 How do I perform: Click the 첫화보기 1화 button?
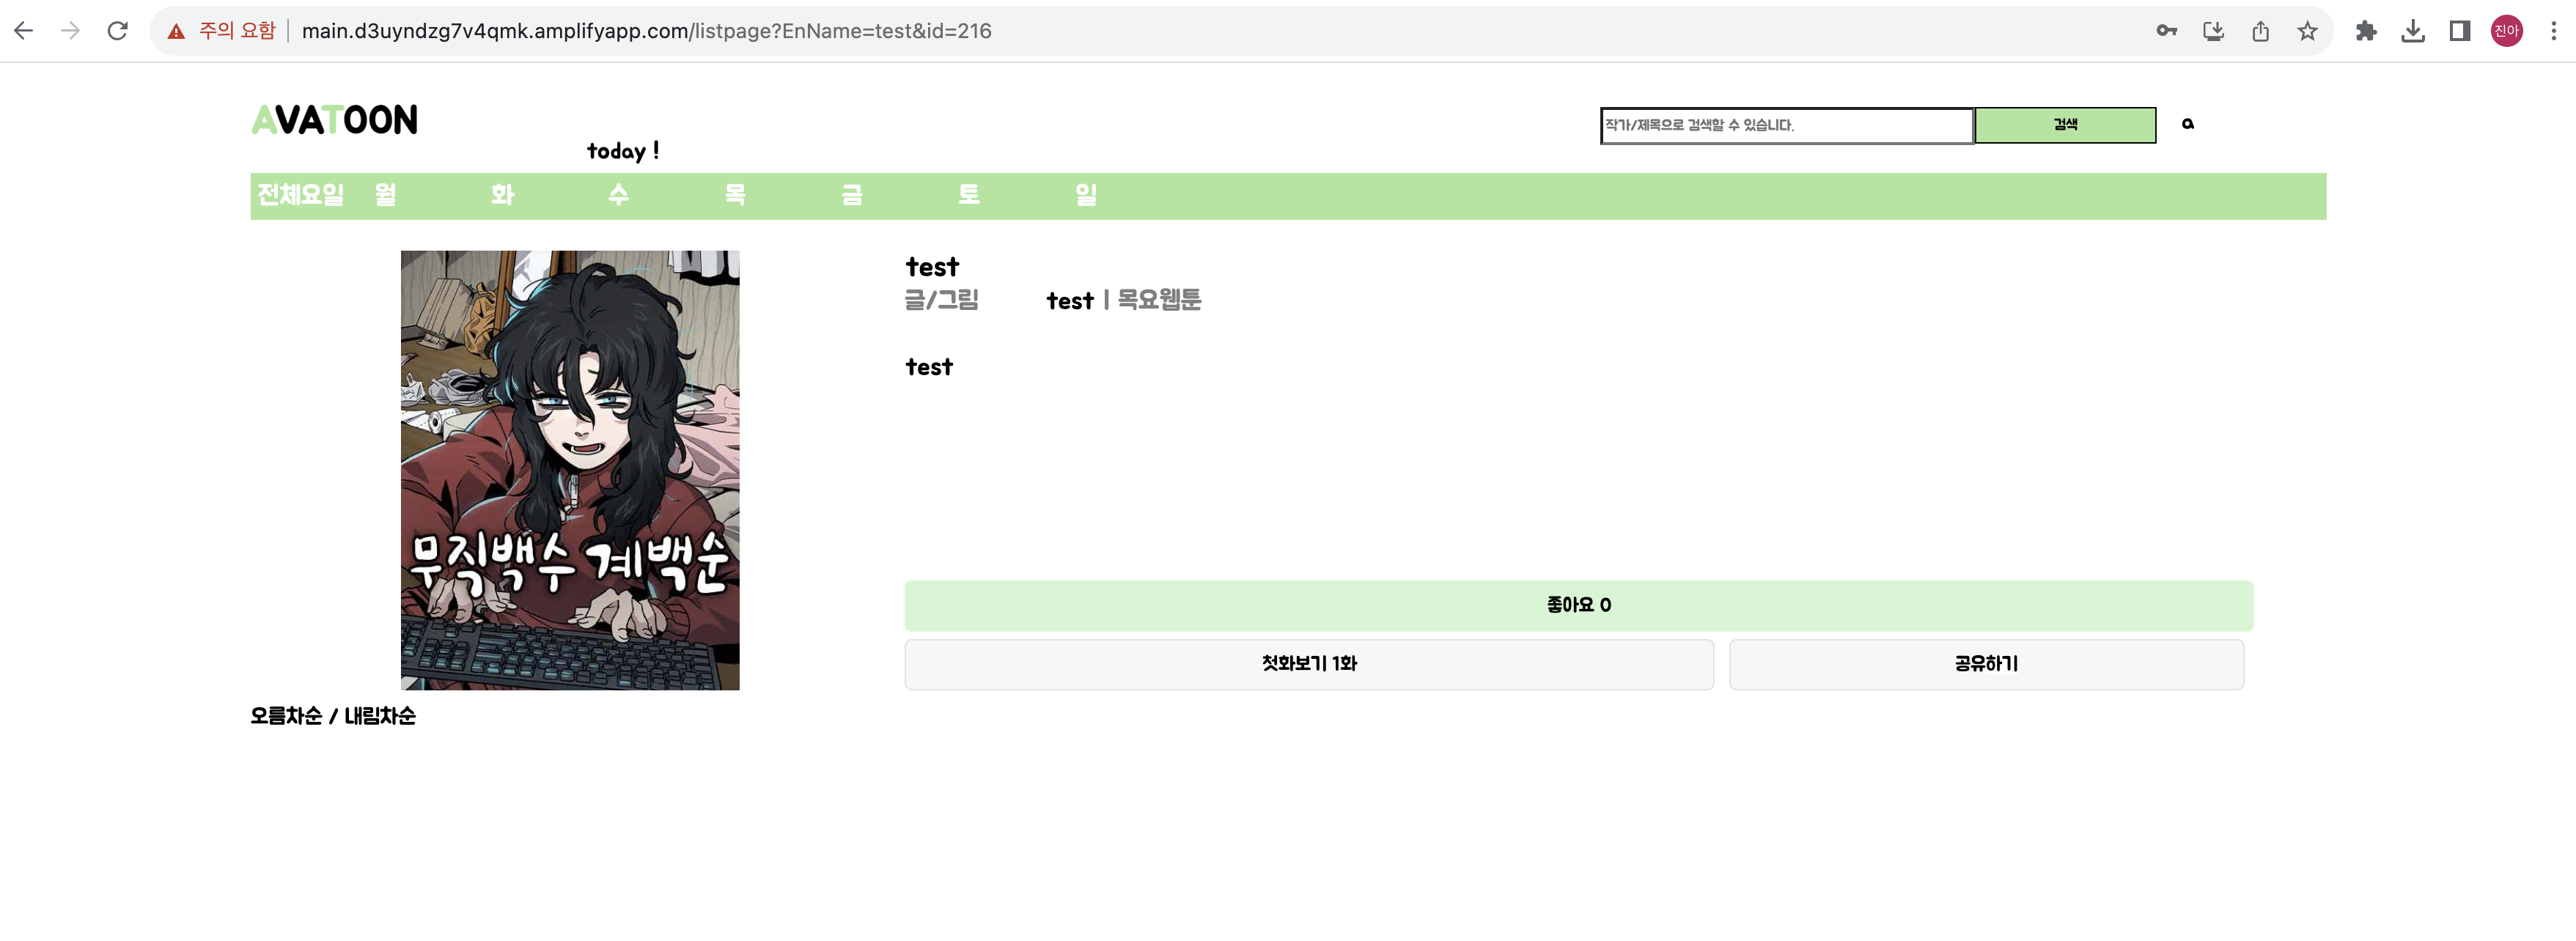1309,664
